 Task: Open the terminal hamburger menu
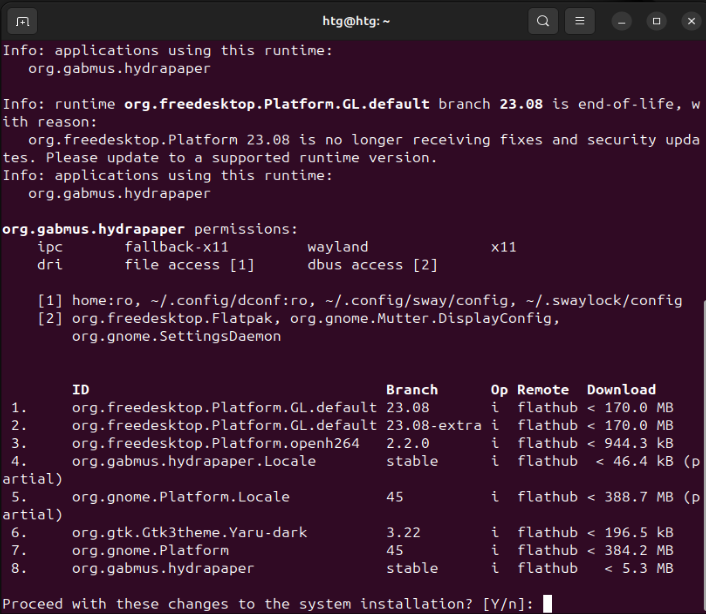580,21
